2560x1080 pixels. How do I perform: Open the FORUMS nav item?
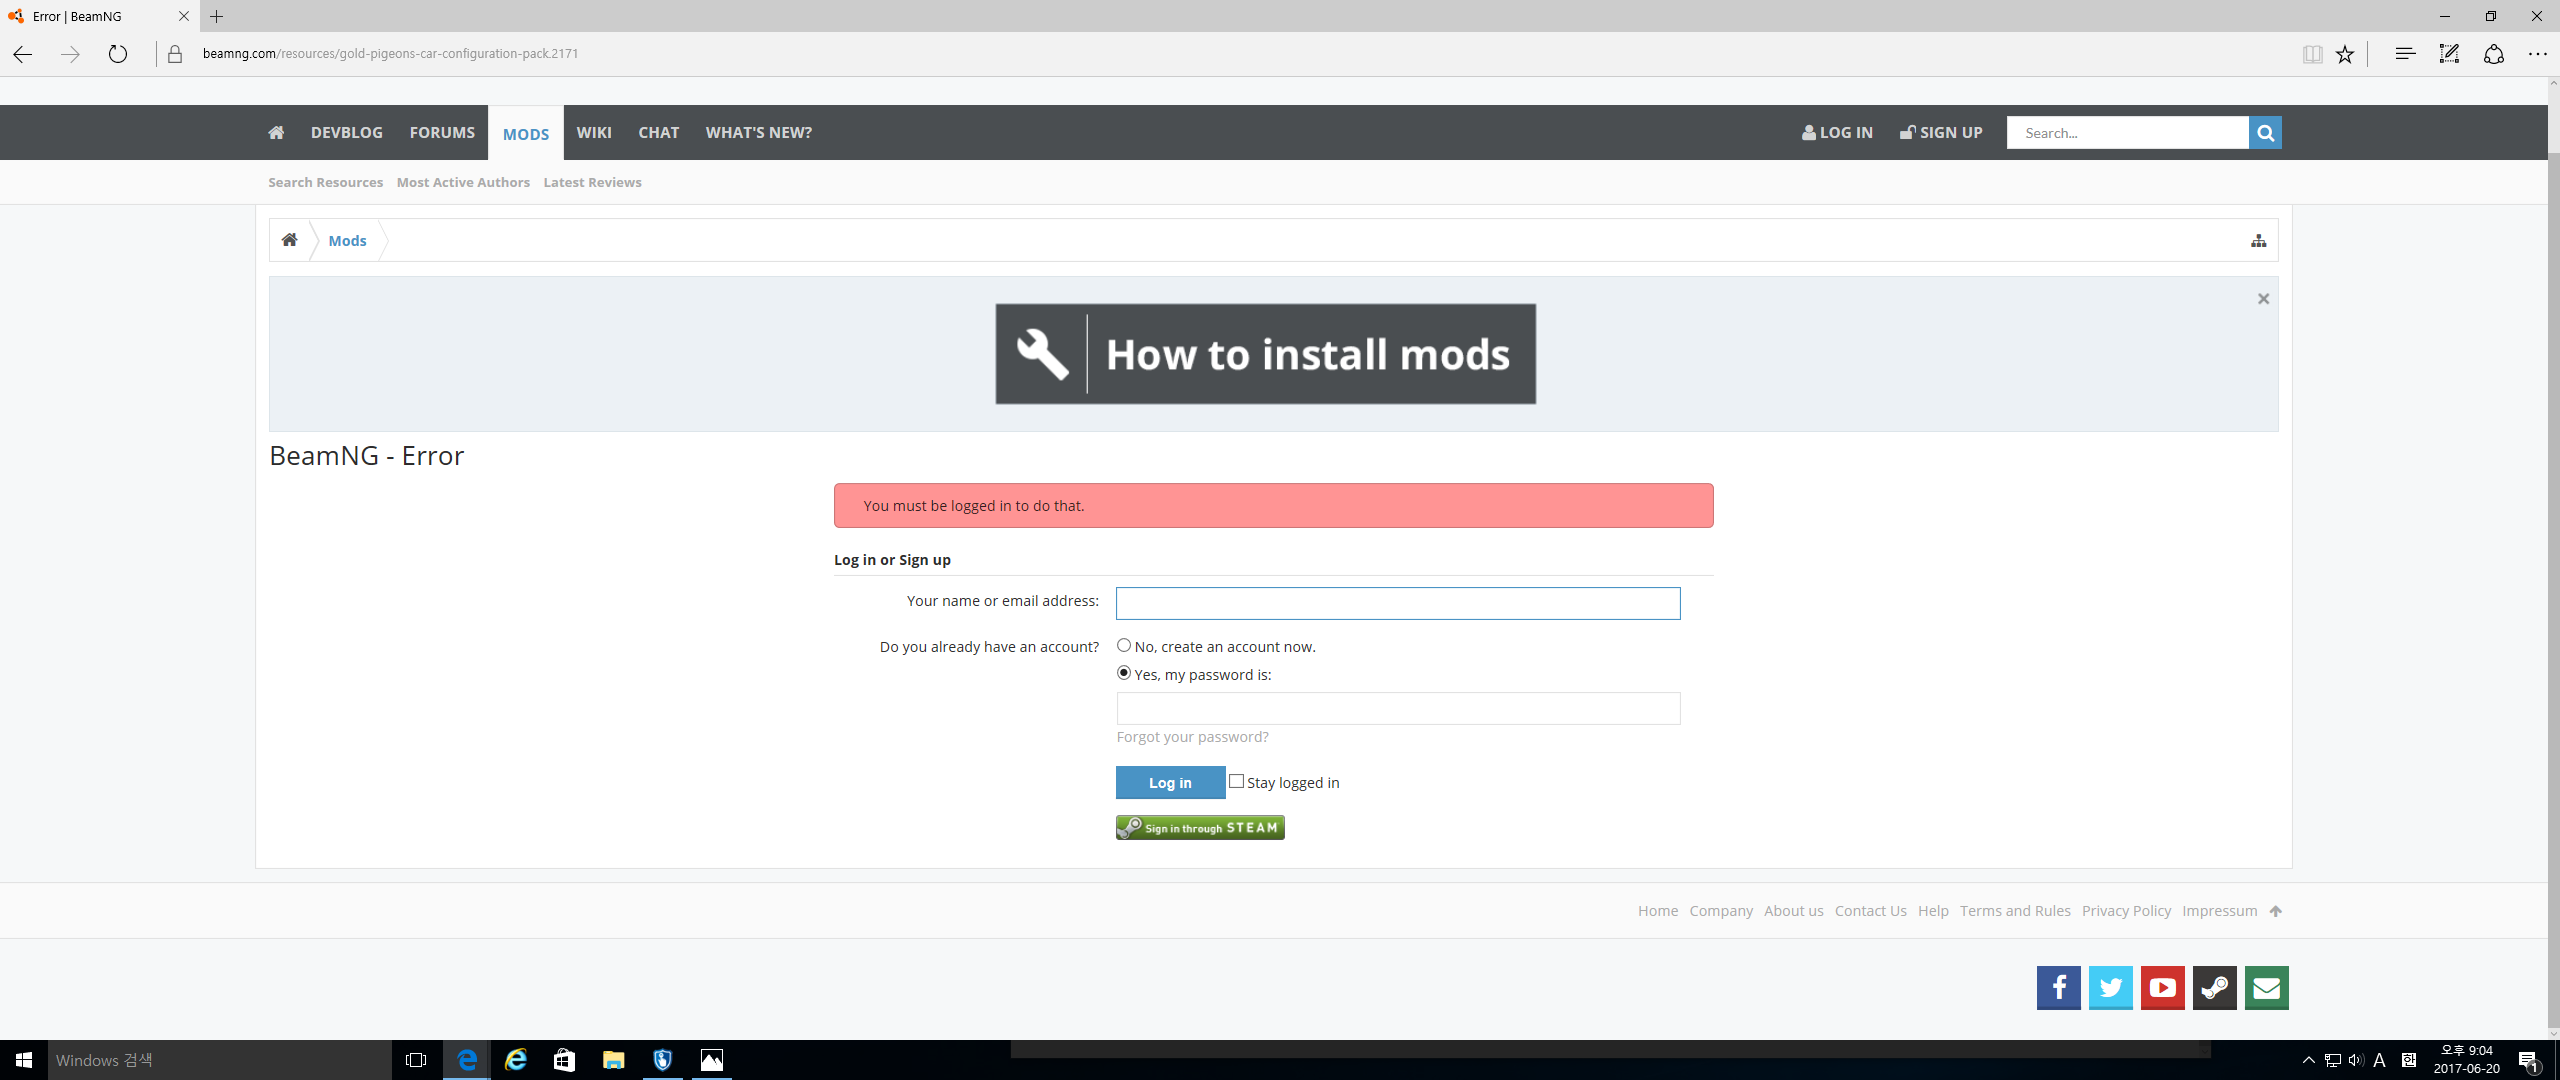(442, 132)
